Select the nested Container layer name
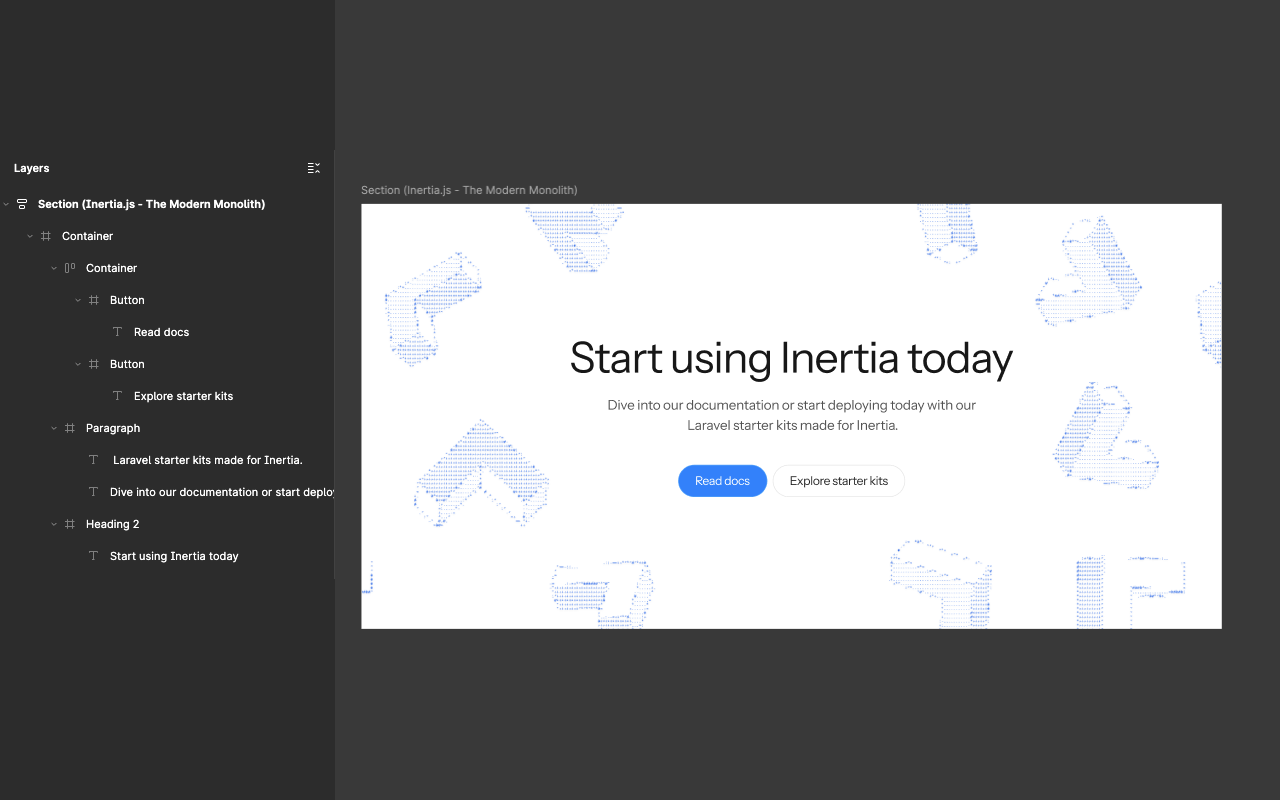The image size is (1280, 800). [x=111, y=268]
